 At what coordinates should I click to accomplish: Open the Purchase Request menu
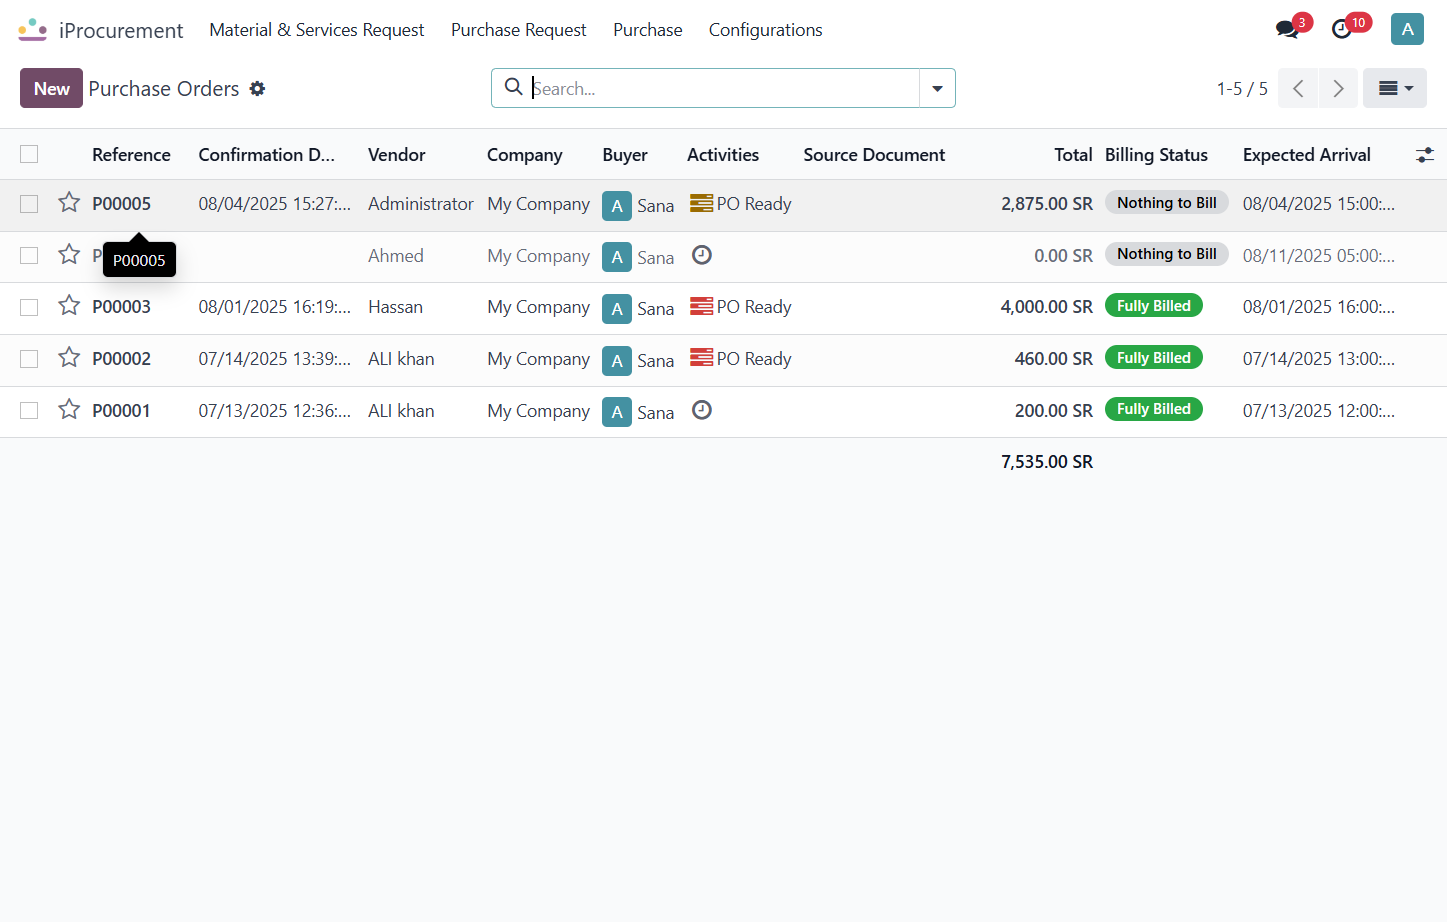519,30
